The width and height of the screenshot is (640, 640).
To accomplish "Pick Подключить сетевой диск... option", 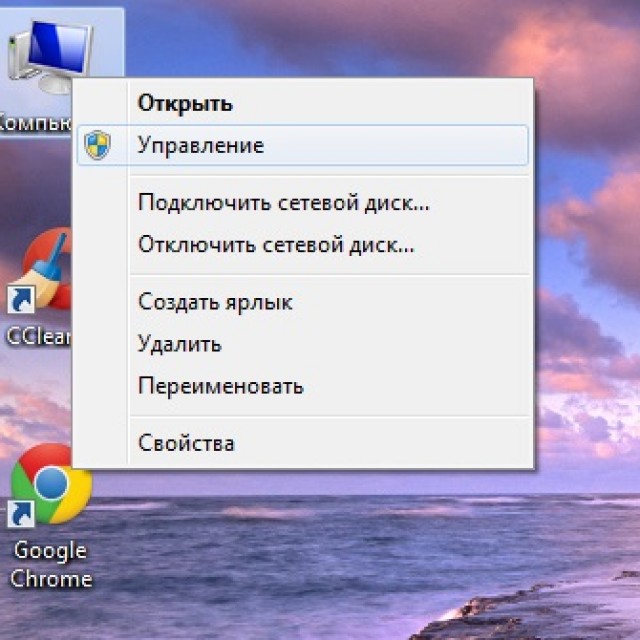I will (x=303, y=202).
